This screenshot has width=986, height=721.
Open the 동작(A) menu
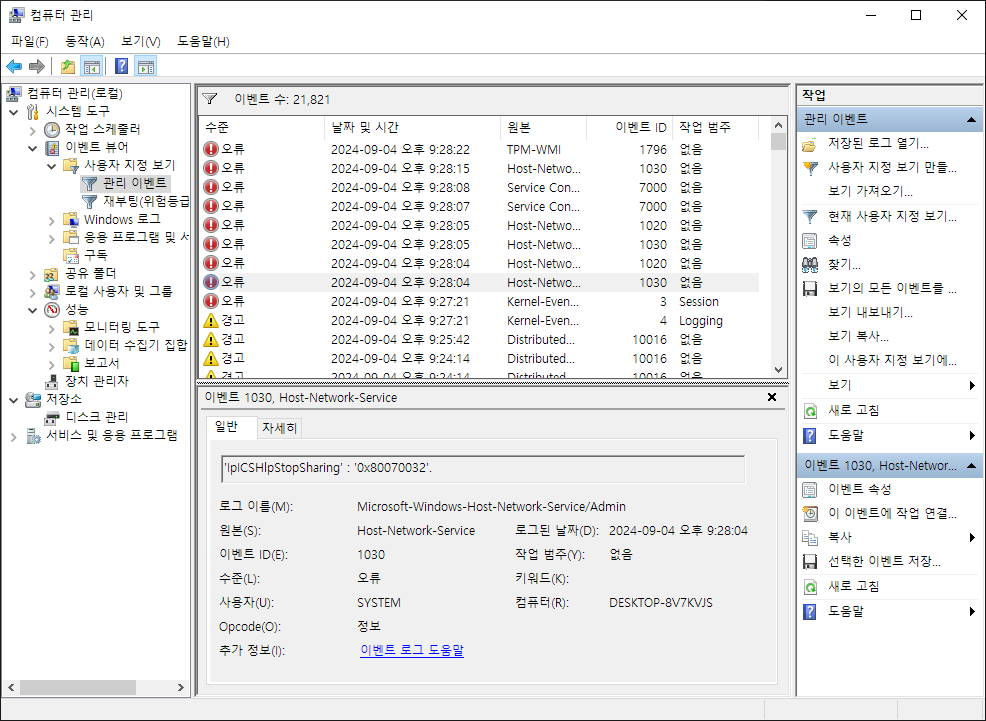click(x=84, y=41)
